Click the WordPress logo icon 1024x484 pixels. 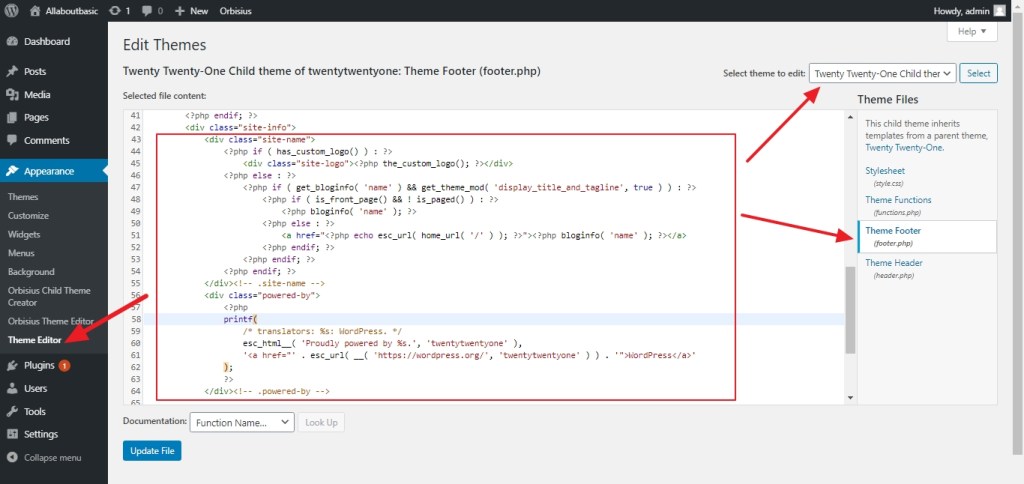(x=13, y=10)
